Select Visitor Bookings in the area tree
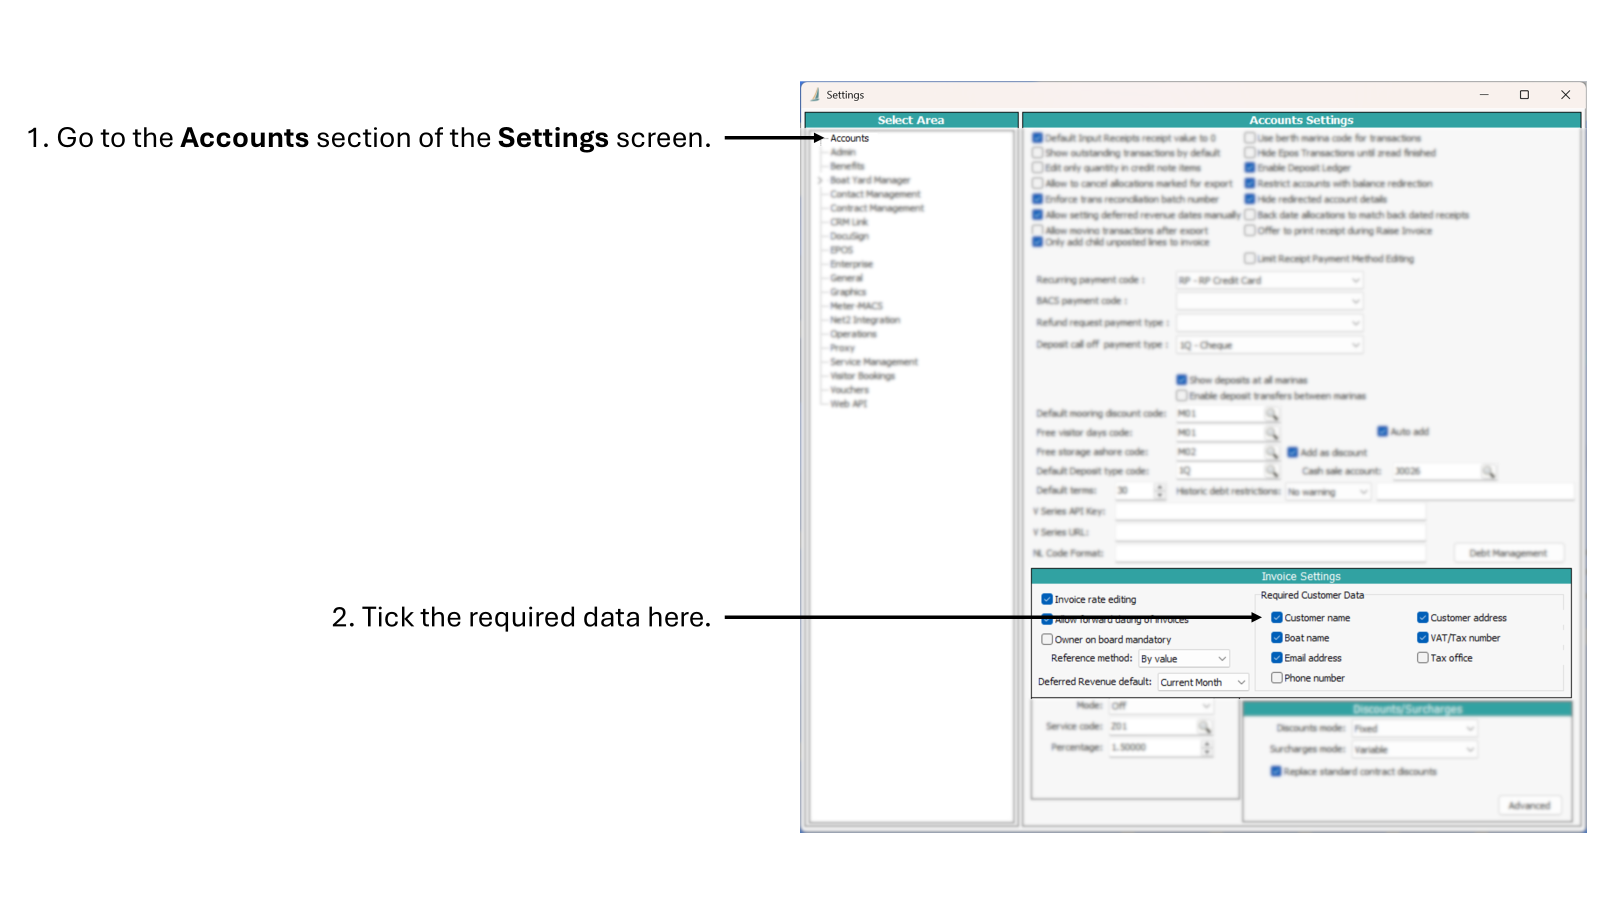Image resolution: width=1600 pixels, height=900 pixels. (x=862, y=376)
